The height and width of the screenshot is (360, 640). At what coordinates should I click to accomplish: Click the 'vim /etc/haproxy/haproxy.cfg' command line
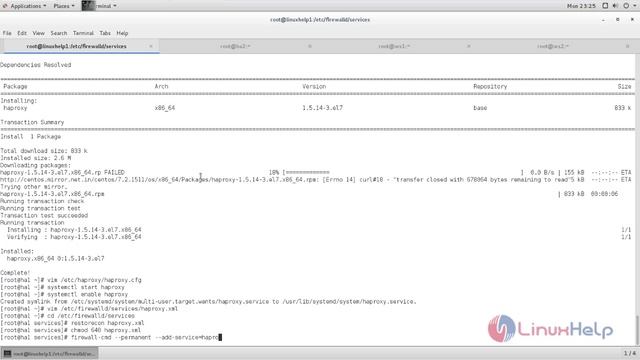(x=71, y=280)
